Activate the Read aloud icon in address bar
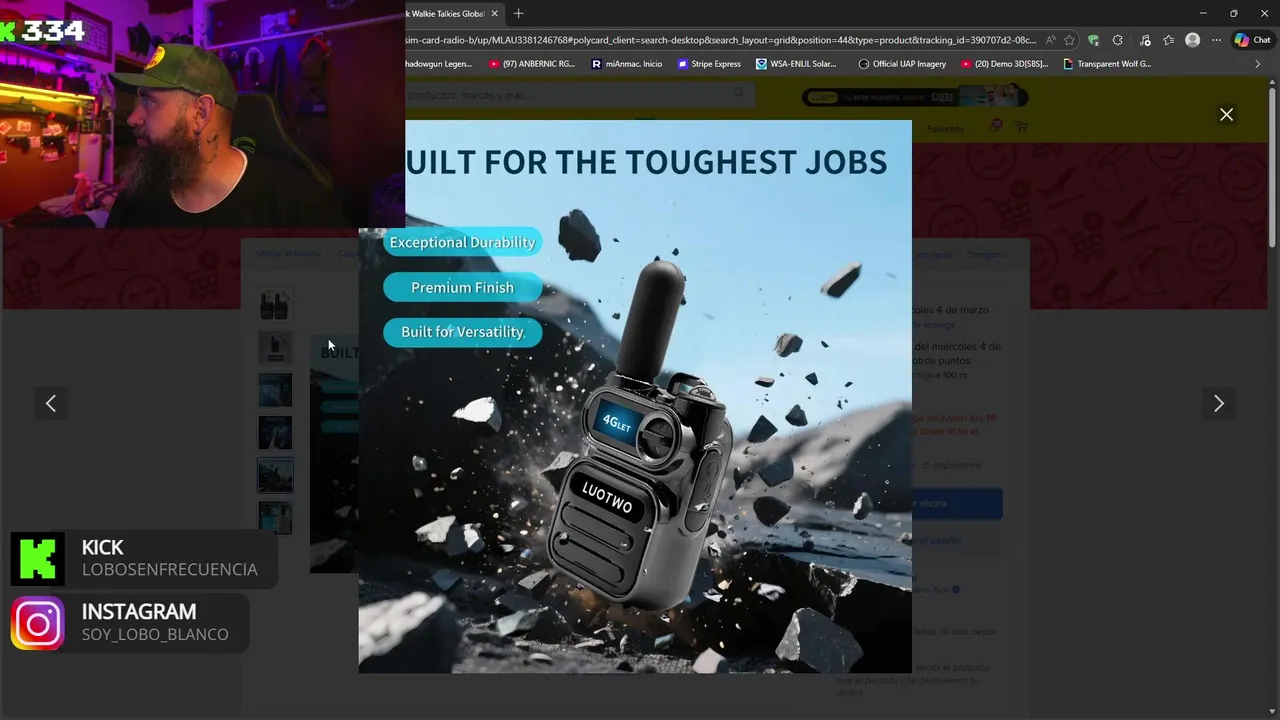 point(1050,40)
